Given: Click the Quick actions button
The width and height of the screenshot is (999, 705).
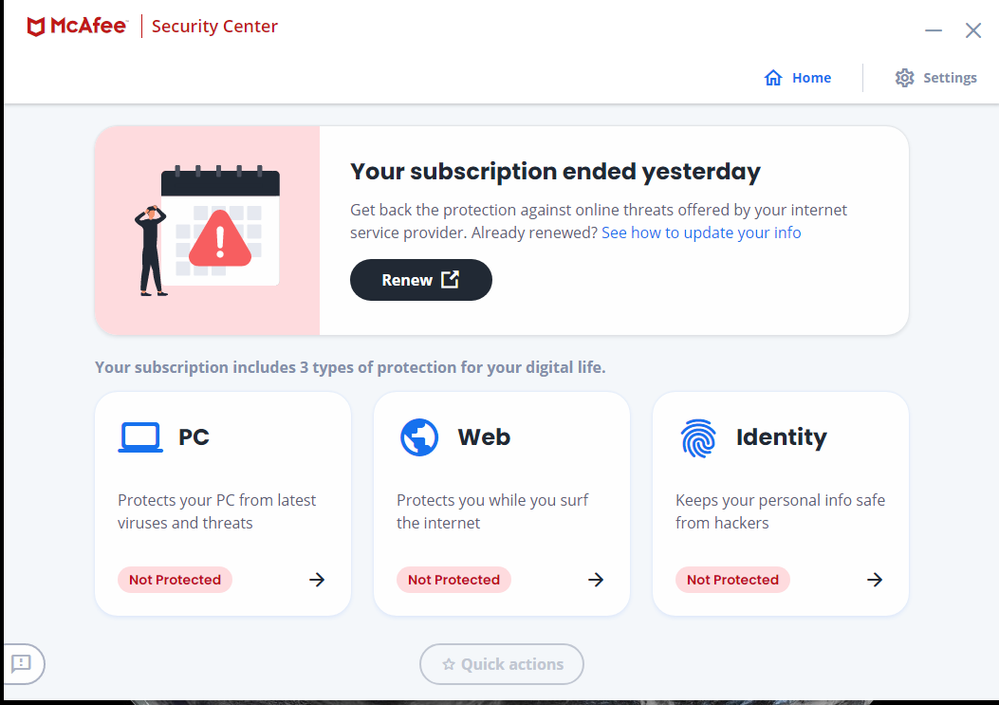Looking at the screenshot, I should point(501,663).
